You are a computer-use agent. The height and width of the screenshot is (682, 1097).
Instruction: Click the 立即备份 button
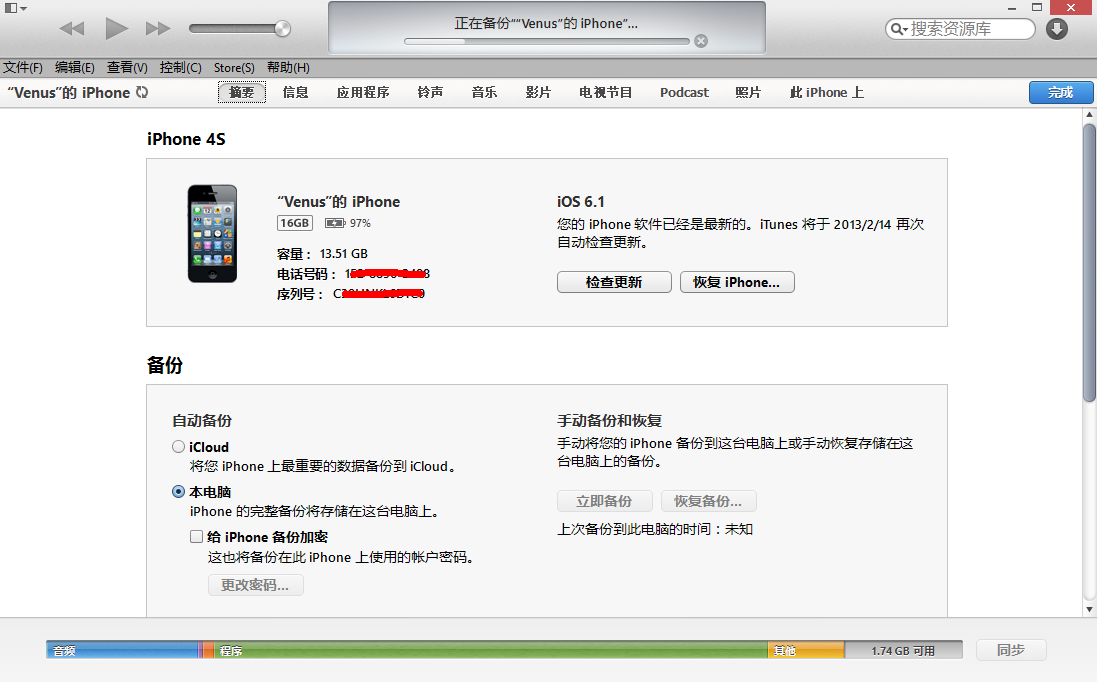point(604,501)
